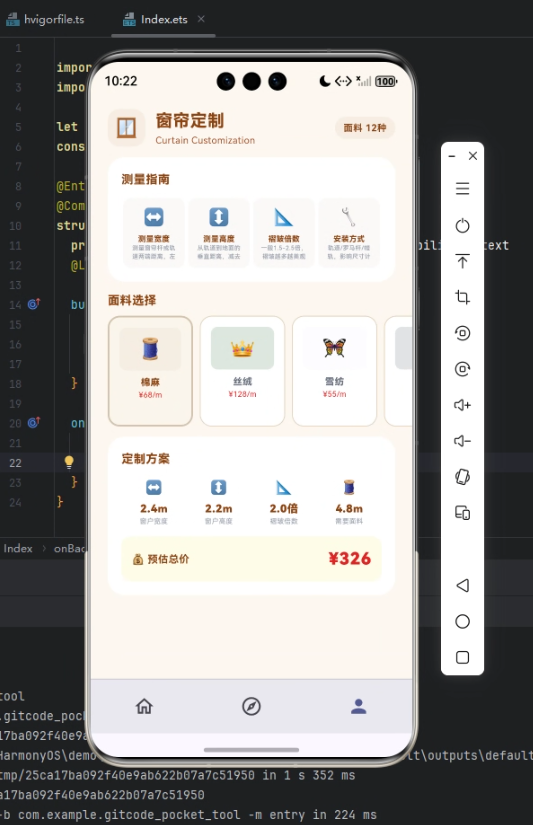Click the light bulb hint on line 22
533x825 pixels.
click(x=69, y=462)
